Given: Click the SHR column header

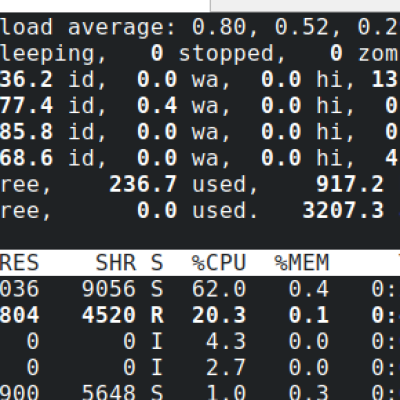Looking at the screenshot, I should pos(116,262).
